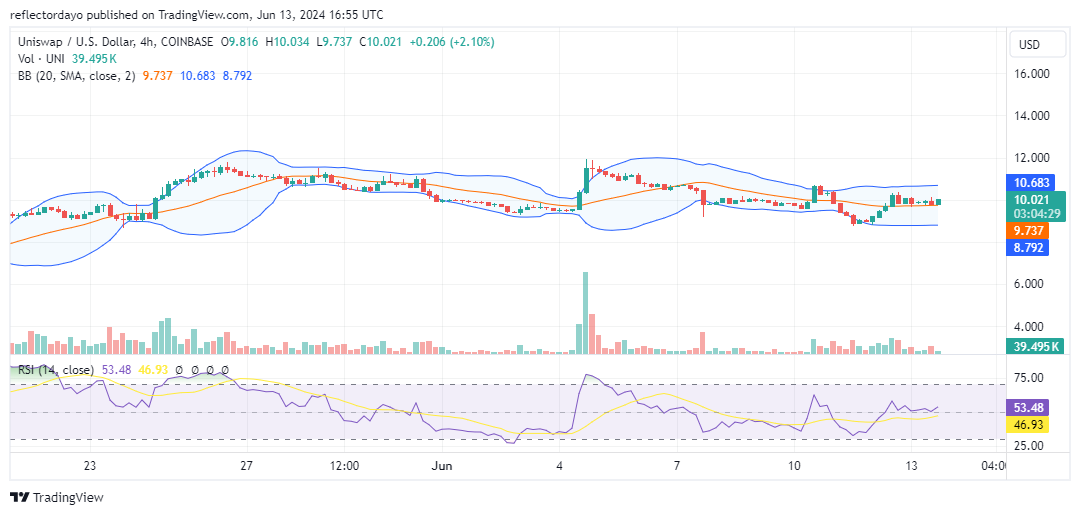This screenshot has width=1080, height=515.
Task: Click the purple 53.48 value in RSI legend
Action: coord(114,370)
